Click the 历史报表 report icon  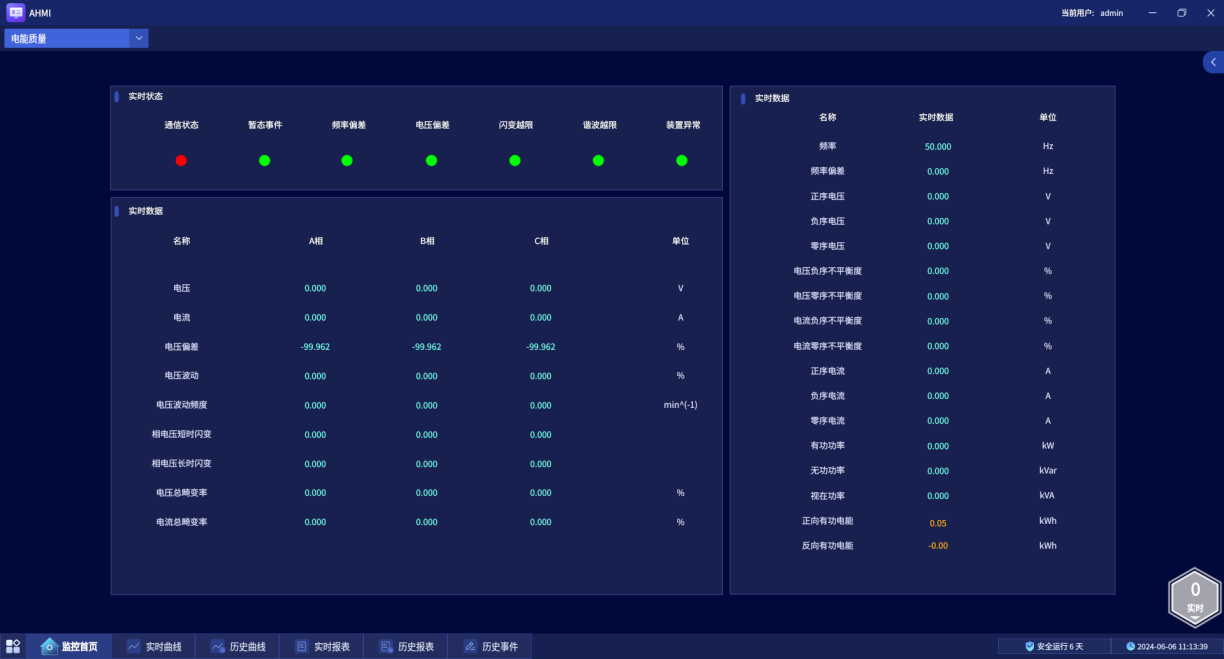tap(385, 647)
